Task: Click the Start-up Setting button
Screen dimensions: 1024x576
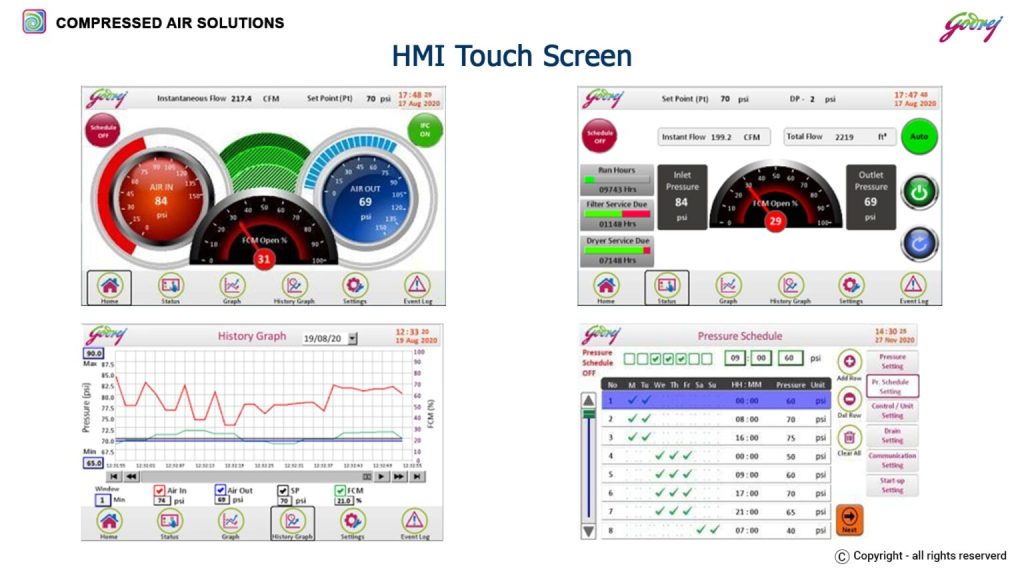Action: click(891, 485)
